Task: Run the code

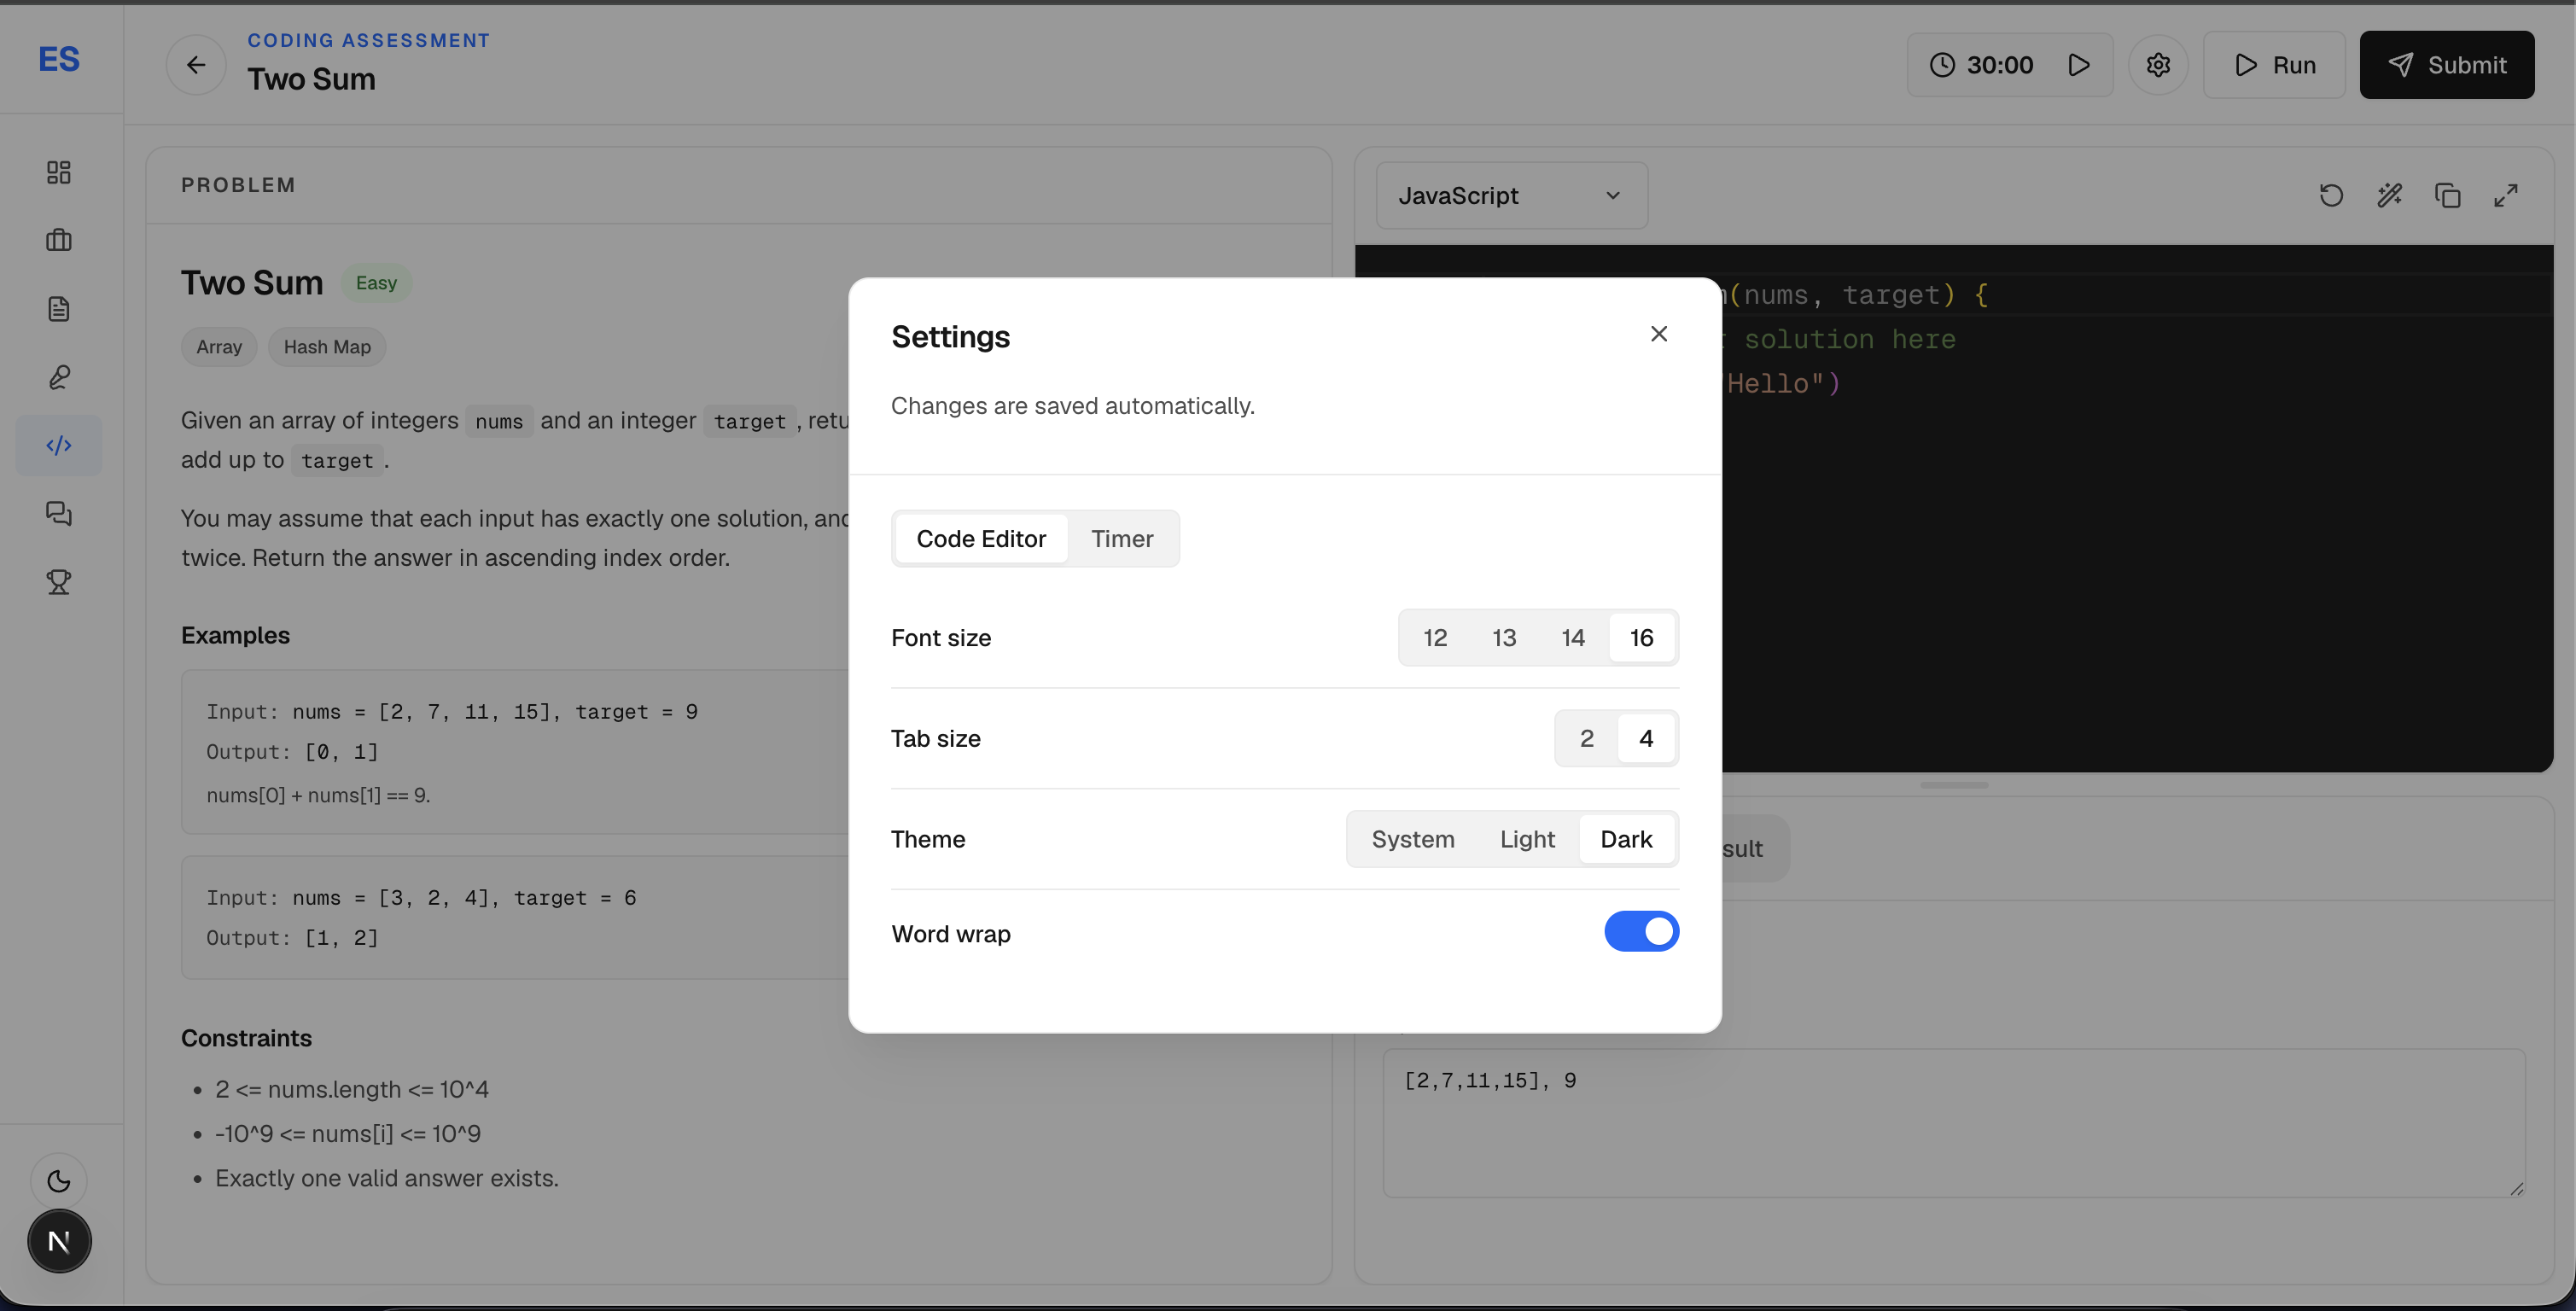Action: (2274, 65)
